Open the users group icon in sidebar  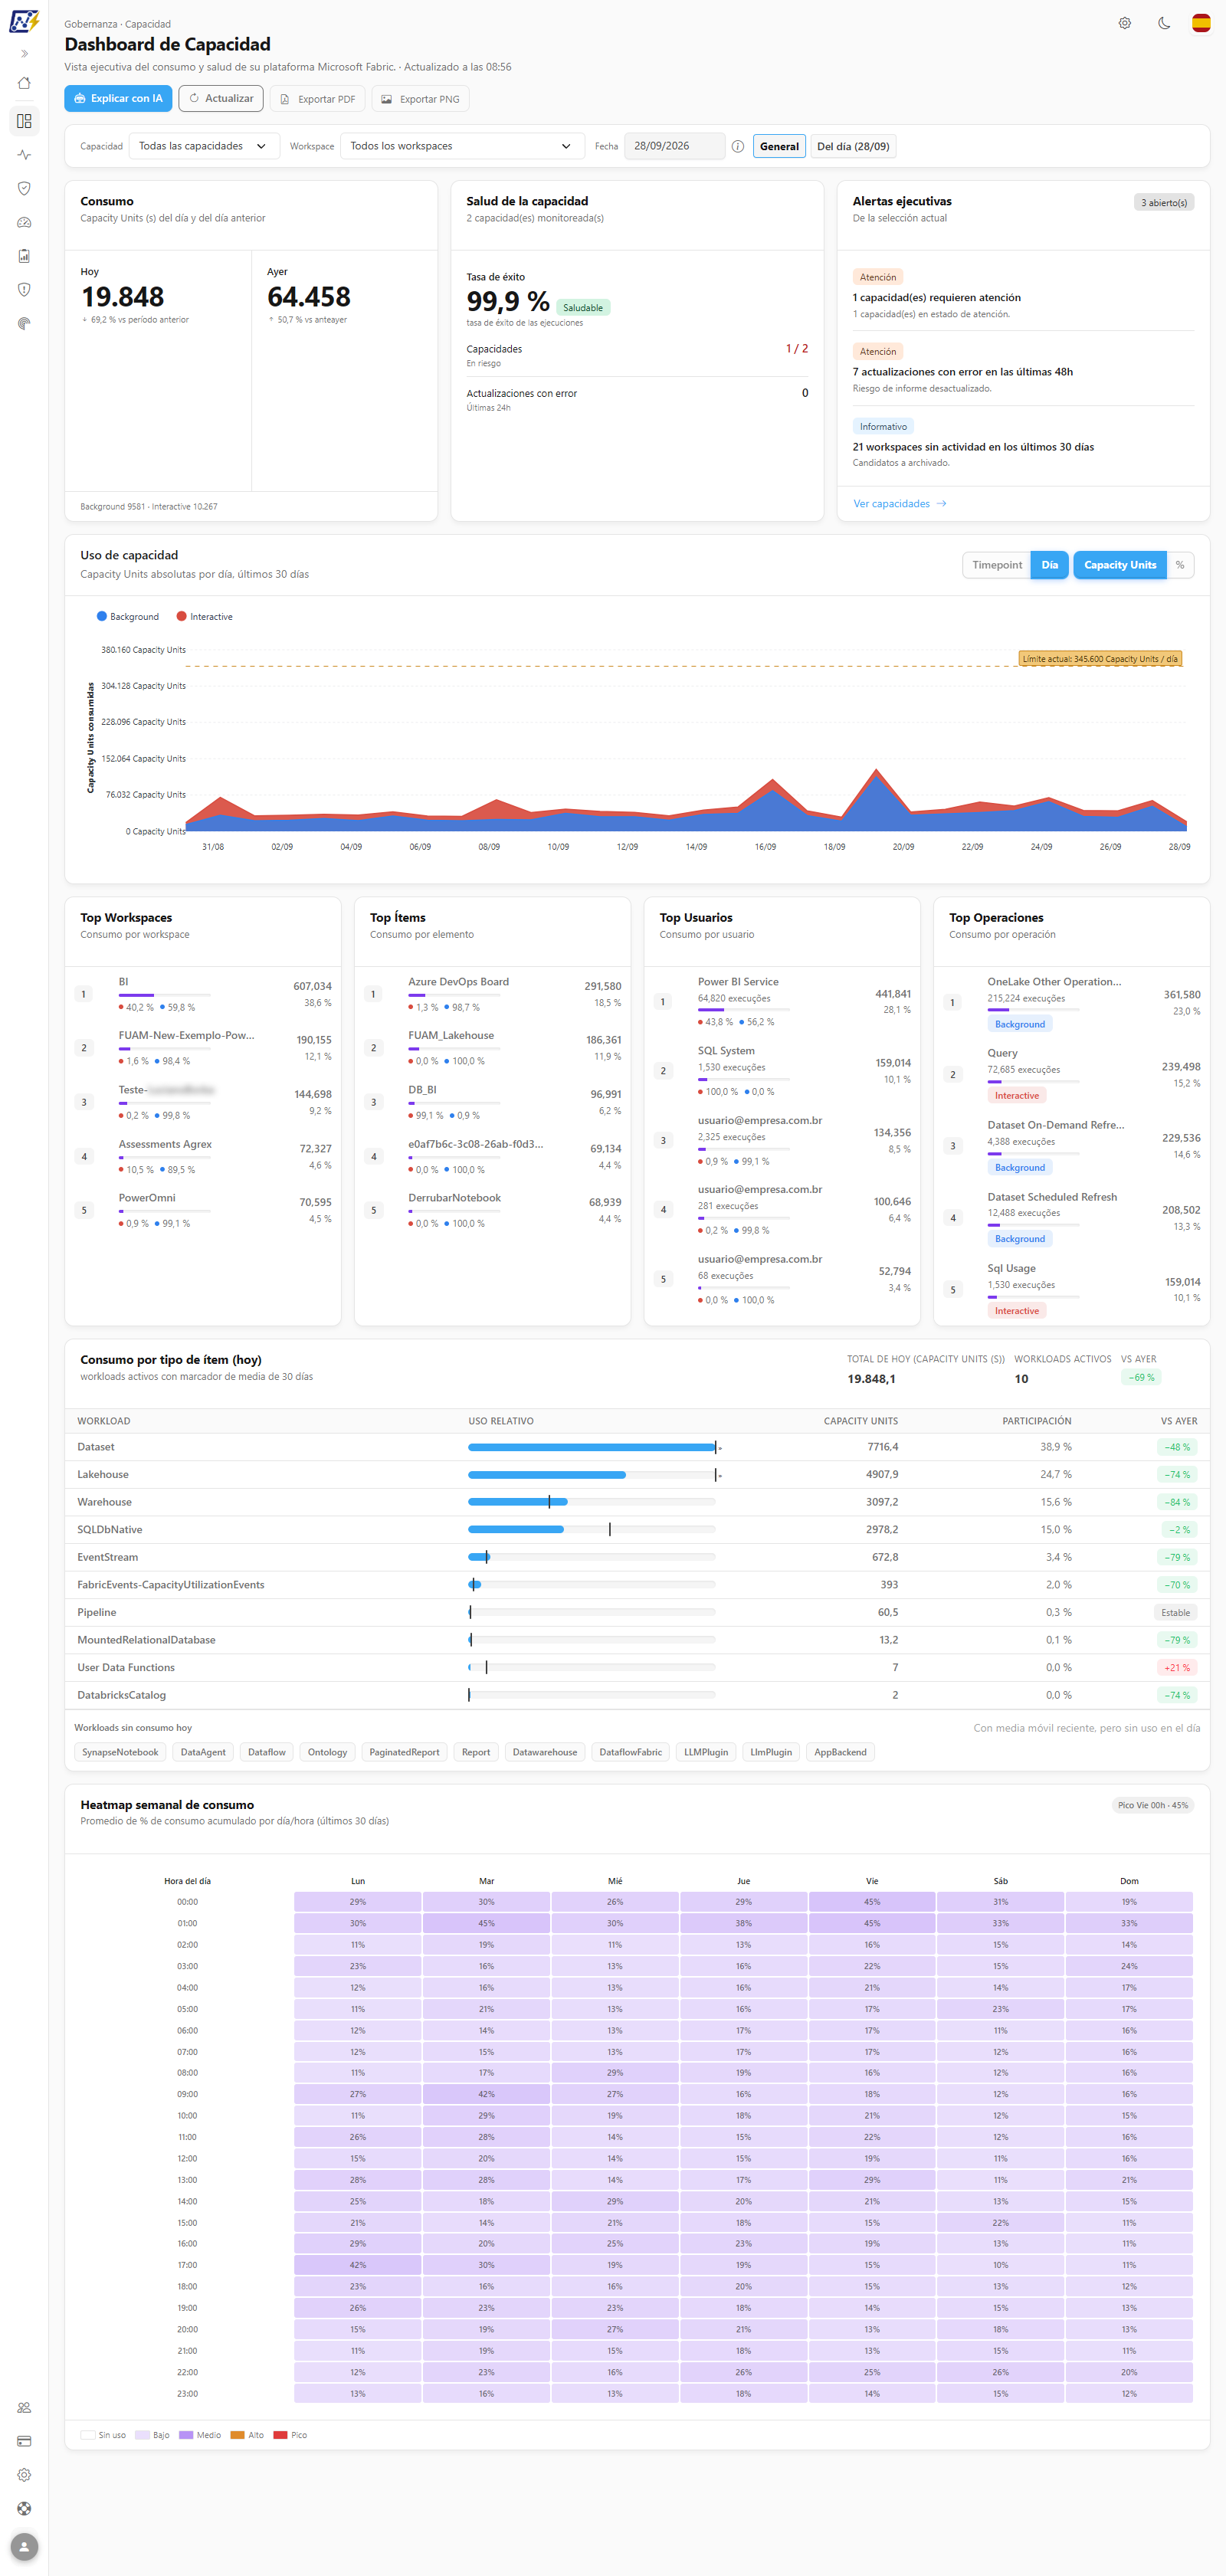point(24,2408)
